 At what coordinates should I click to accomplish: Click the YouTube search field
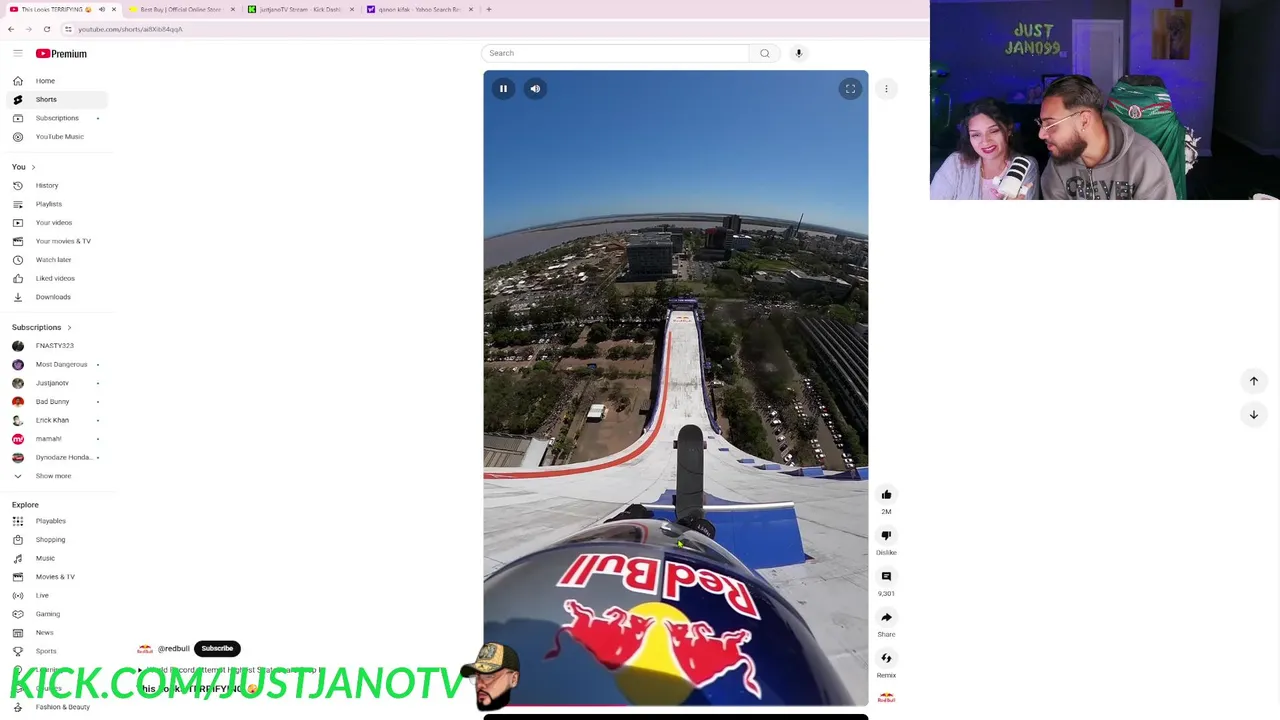point(615,53)
